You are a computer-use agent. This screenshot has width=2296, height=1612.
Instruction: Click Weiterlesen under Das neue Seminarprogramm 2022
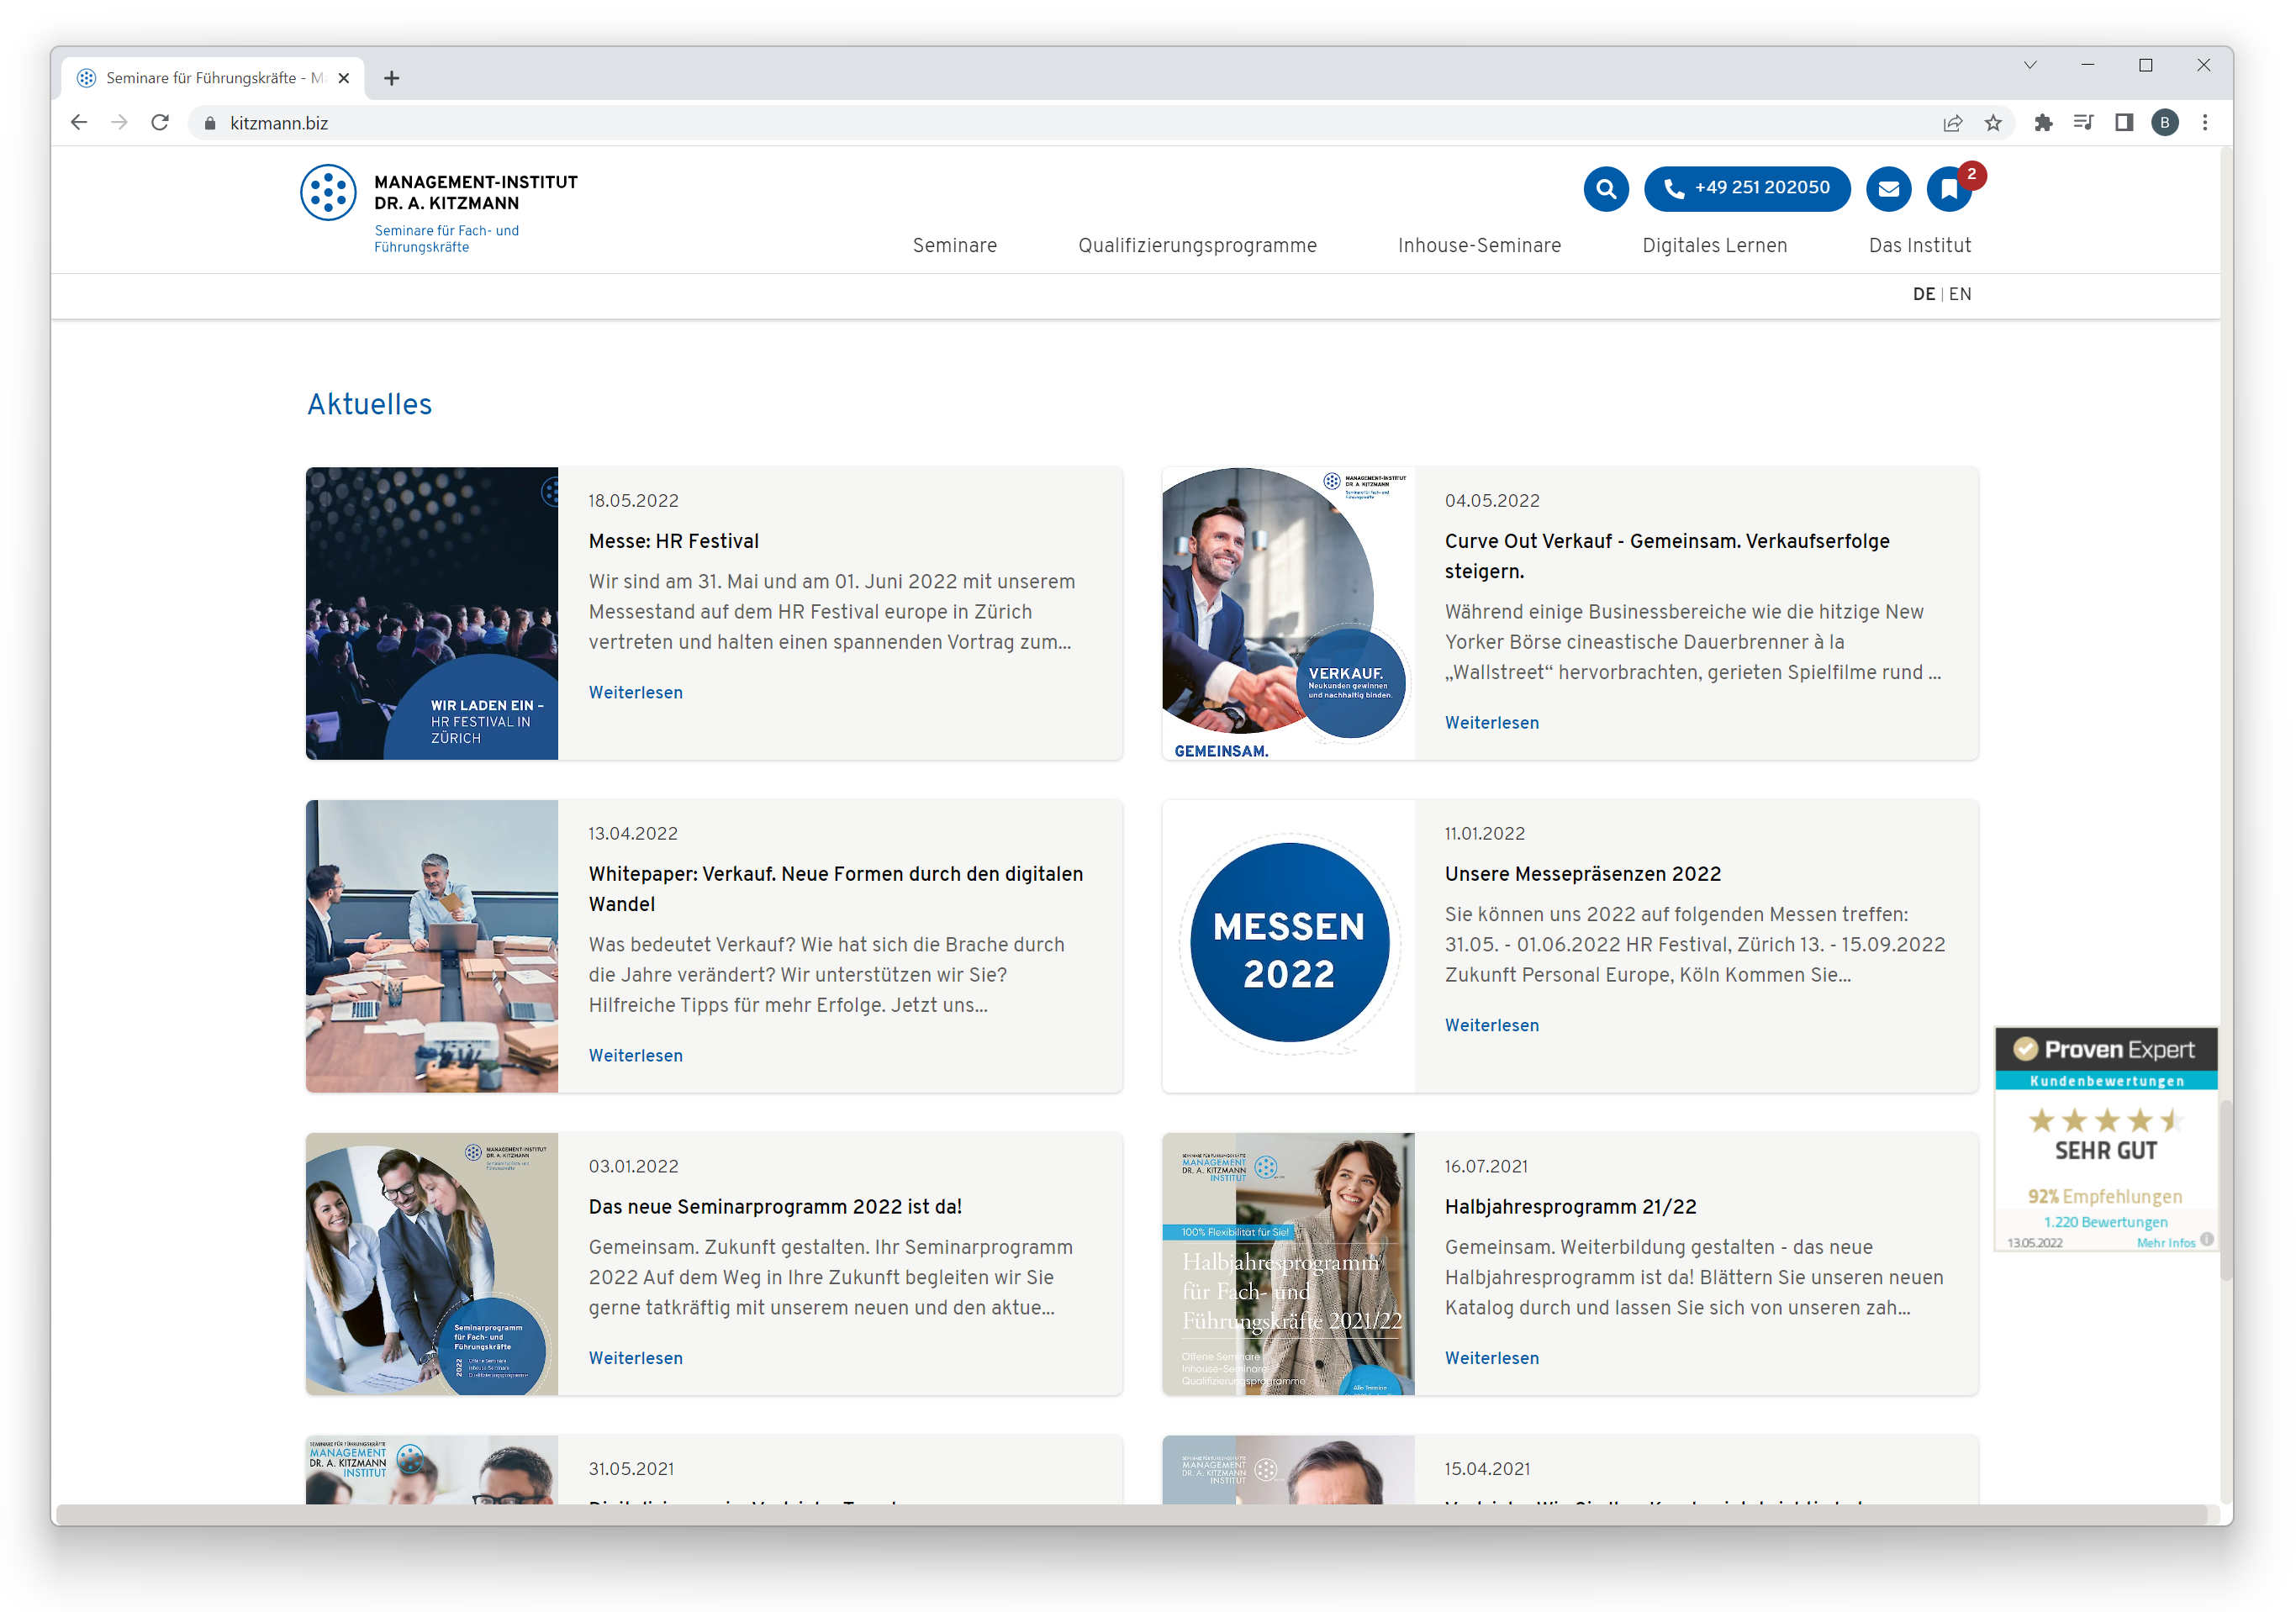click(635, 1358)
